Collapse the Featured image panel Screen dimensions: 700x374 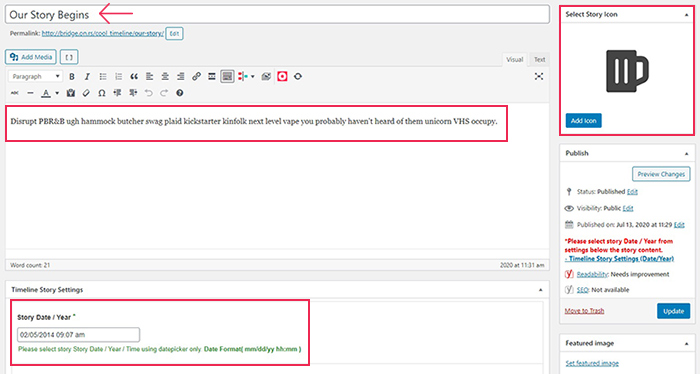[686, 344]
